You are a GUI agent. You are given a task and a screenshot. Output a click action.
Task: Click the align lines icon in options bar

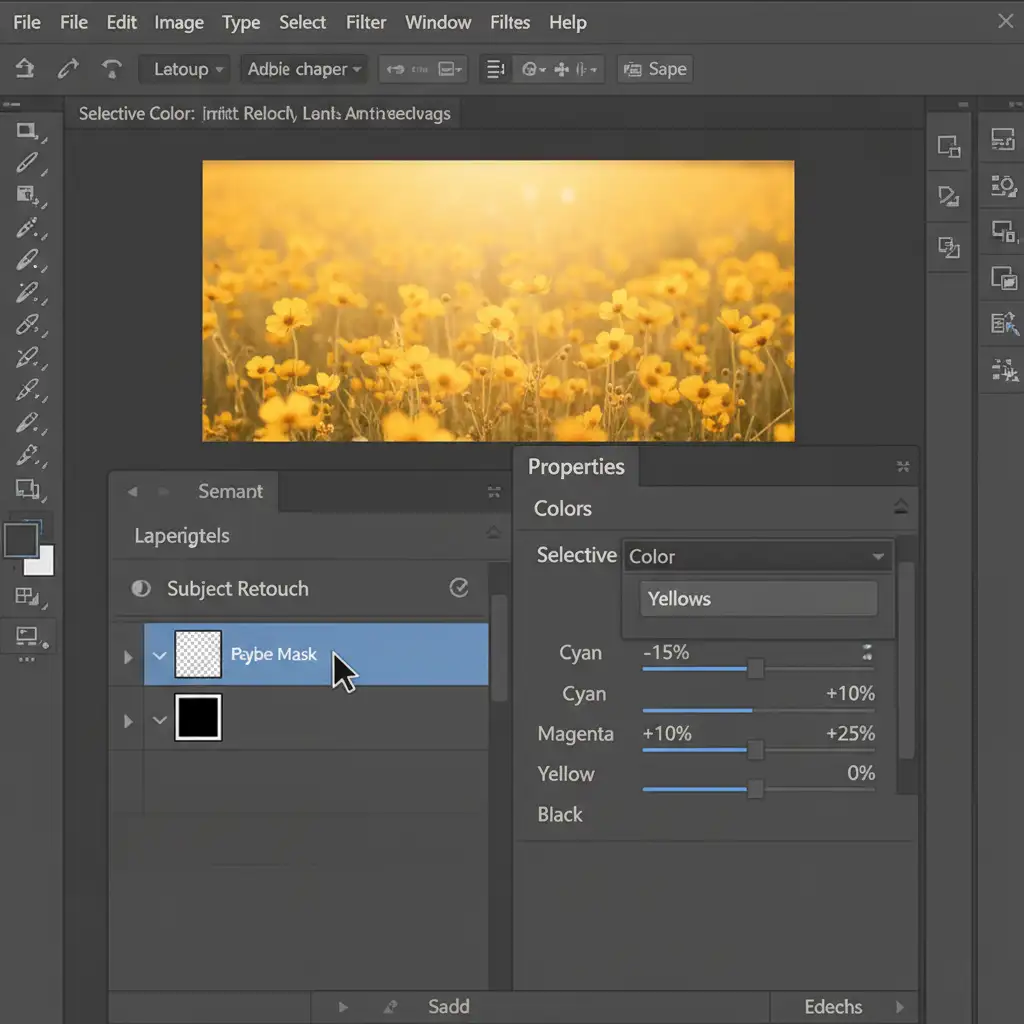495,69
